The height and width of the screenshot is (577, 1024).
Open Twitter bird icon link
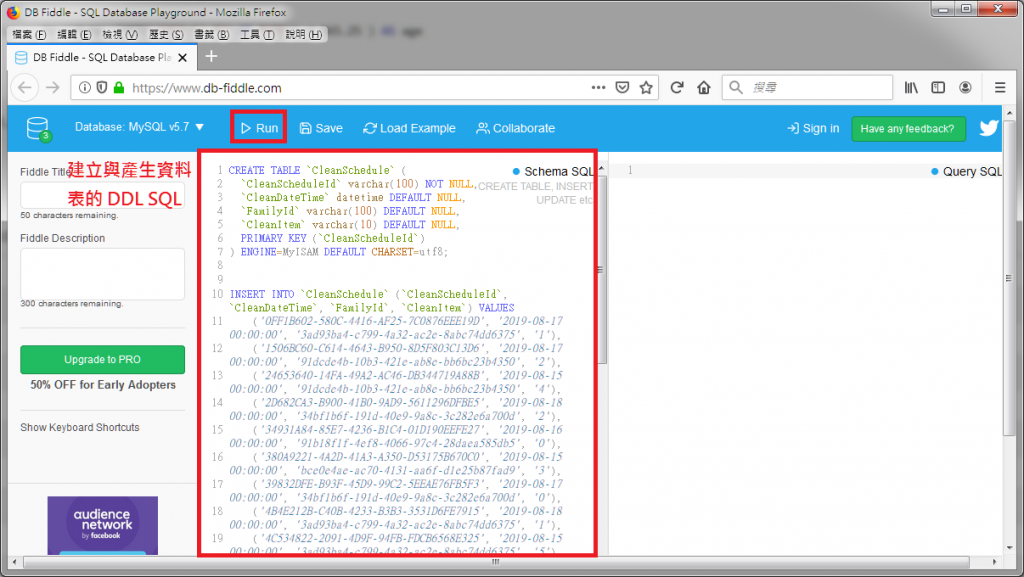(989, 128)
